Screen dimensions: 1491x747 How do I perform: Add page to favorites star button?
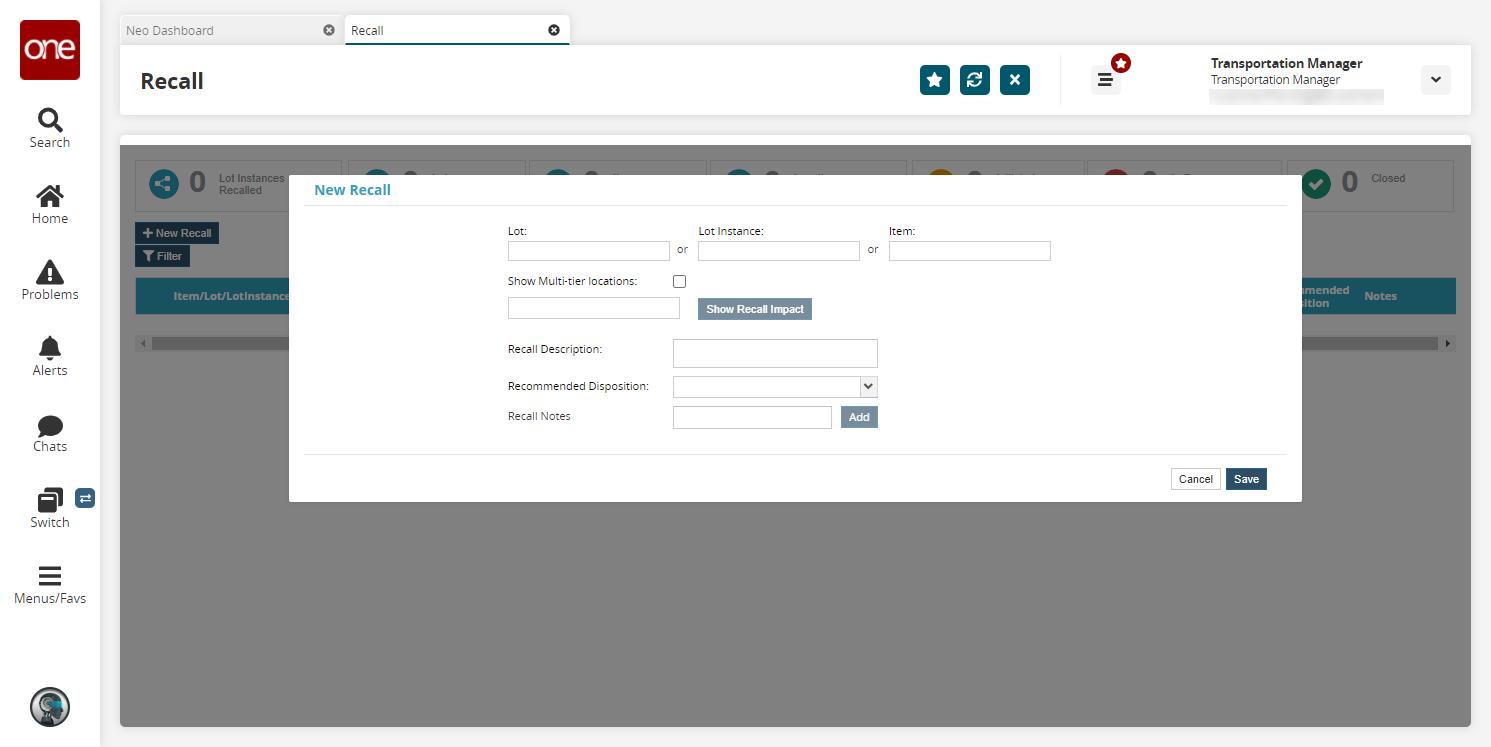click(935, 80)
